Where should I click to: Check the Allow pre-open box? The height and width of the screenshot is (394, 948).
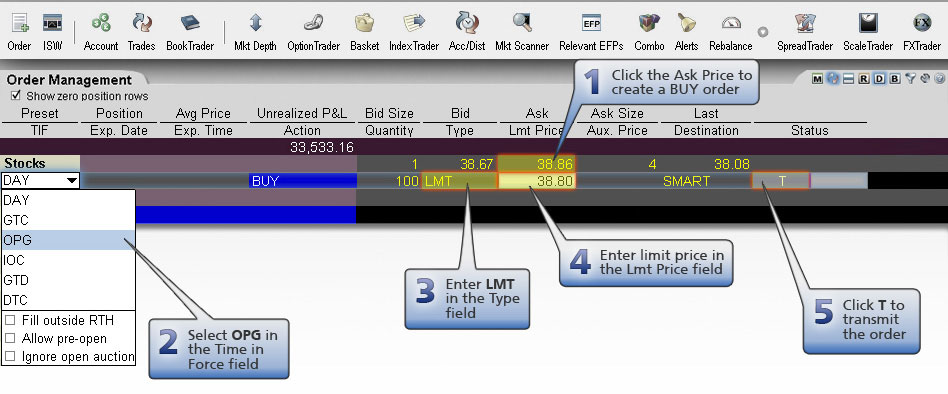click(10, 338)
